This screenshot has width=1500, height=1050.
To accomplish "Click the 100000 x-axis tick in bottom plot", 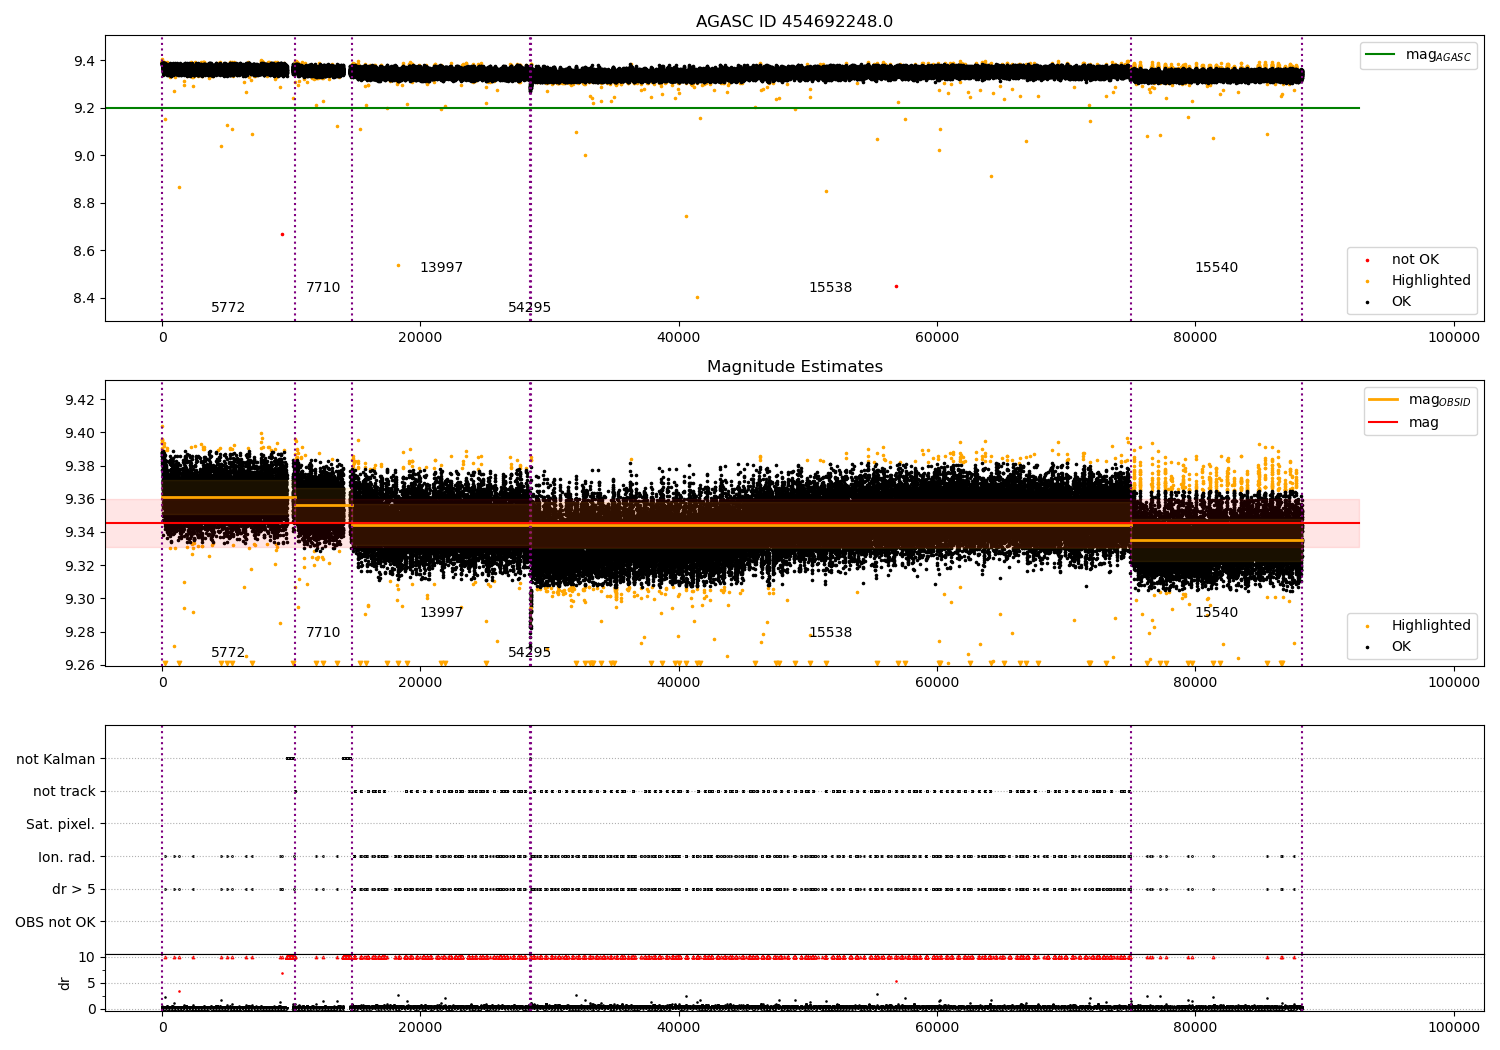I will tap(1453, 1027).
